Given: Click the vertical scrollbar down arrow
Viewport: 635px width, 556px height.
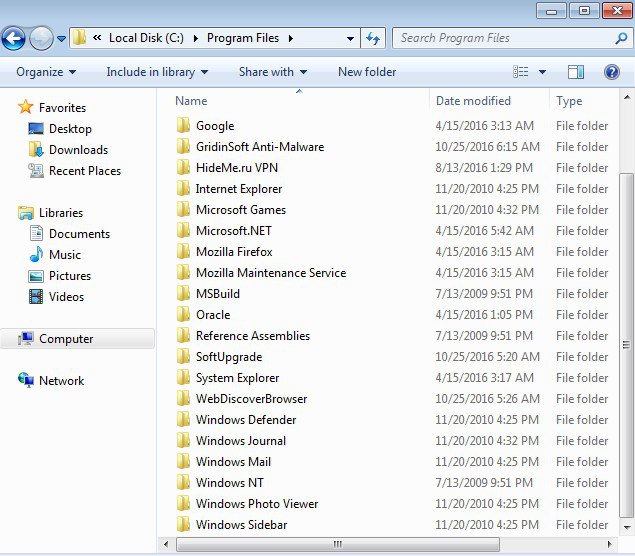Looking at the screenshot, I should (x=626, y=527).
